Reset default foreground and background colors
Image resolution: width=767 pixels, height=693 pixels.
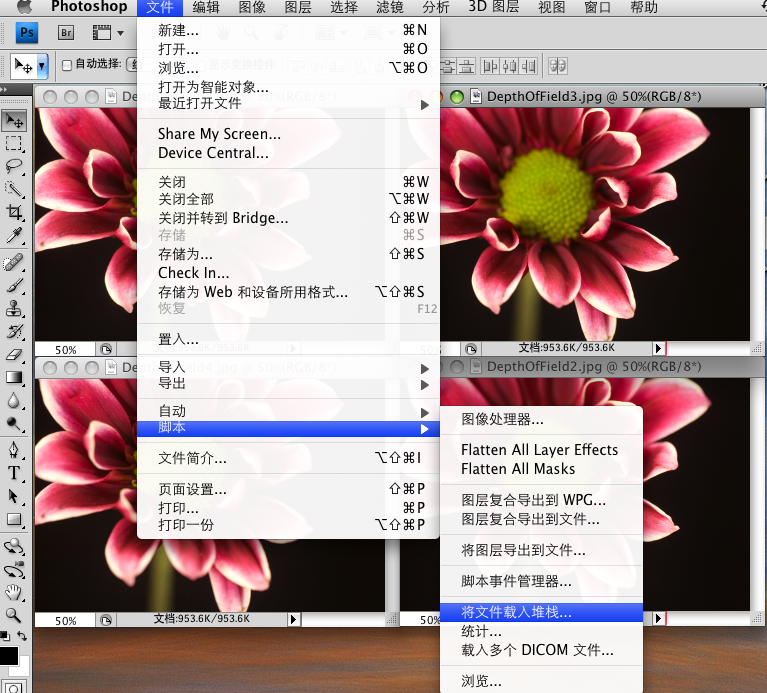(5, 636)
